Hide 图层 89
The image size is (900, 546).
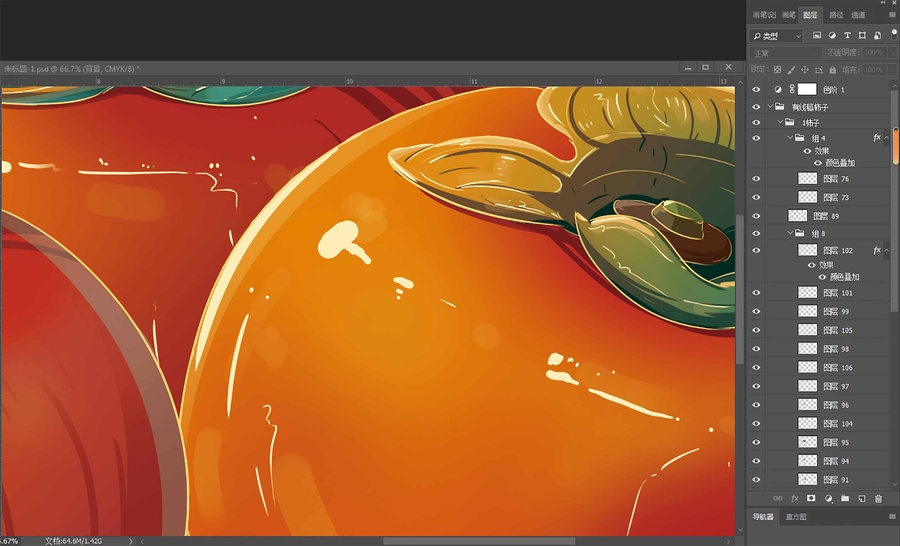(x=756, y=216)
